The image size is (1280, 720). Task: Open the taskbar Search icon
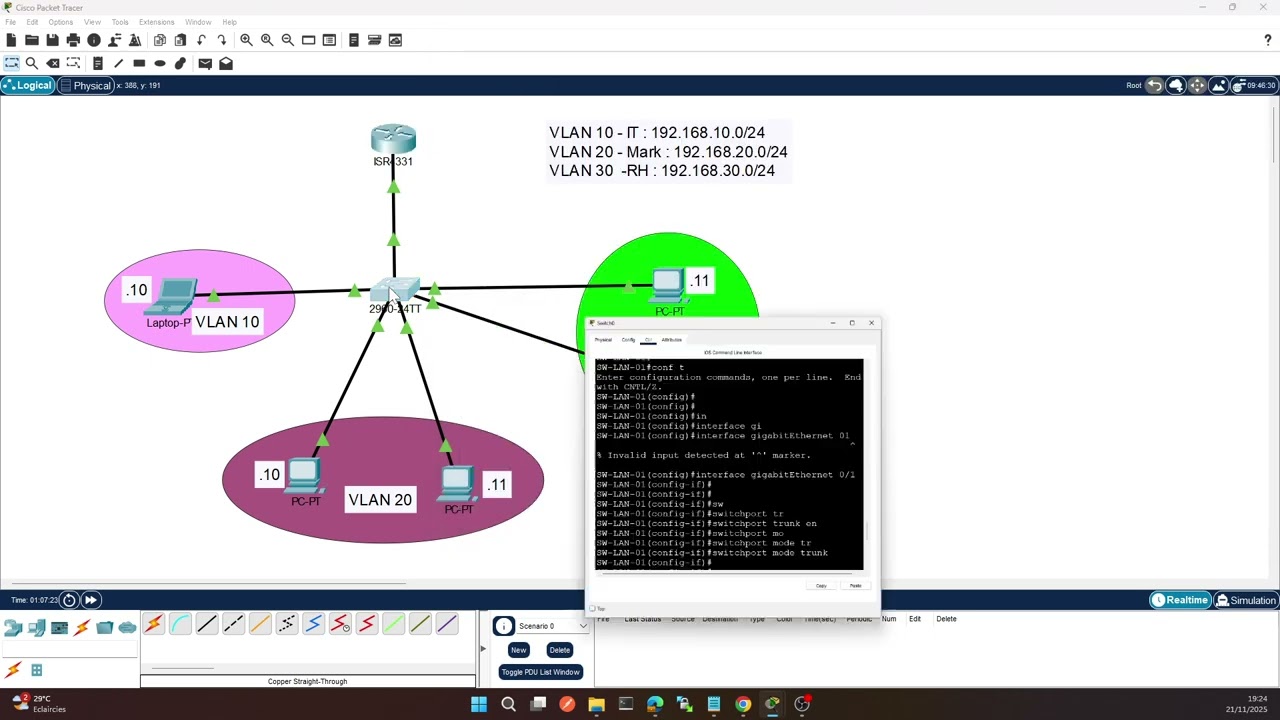pos(508,704)
